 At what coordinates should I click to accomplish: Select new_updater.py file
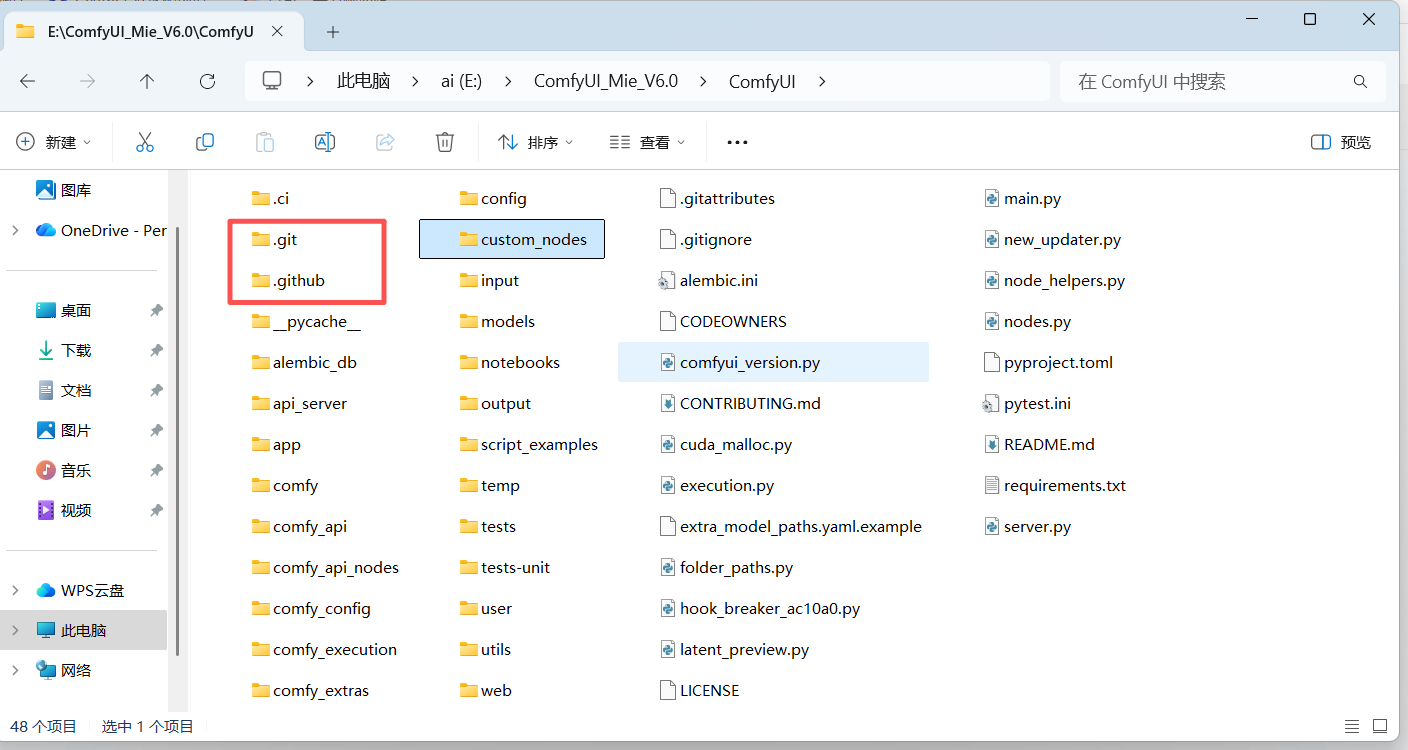click(x=1053, y=239)
